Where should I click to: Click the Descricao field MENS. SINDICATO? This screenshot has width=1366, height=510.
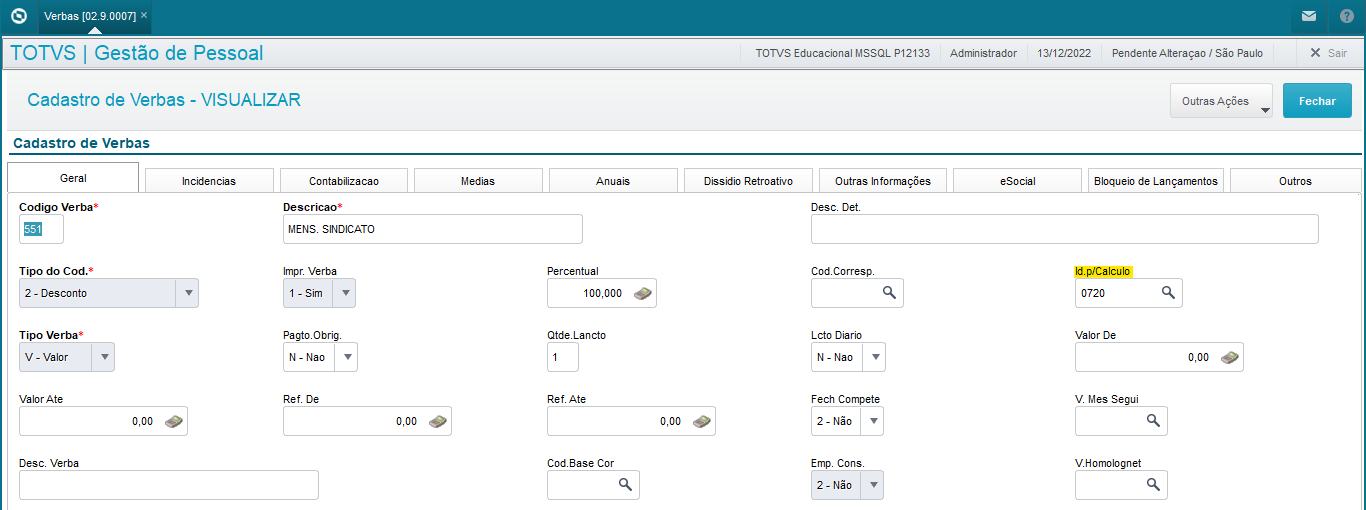point(432,229)
